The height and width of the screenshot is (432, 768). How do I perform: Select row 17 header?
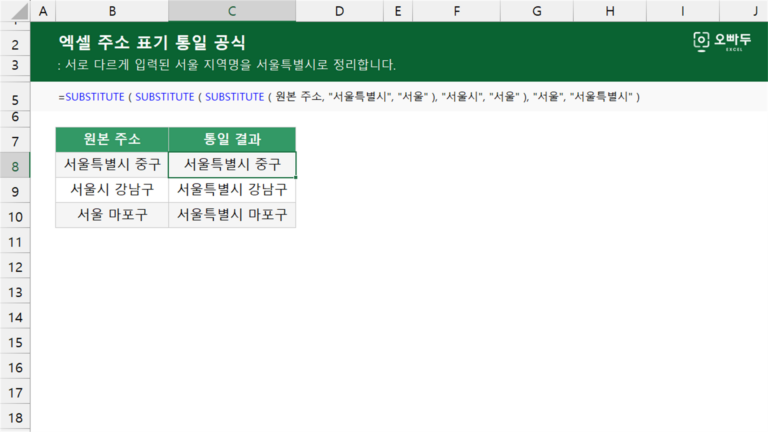point(15,393)
